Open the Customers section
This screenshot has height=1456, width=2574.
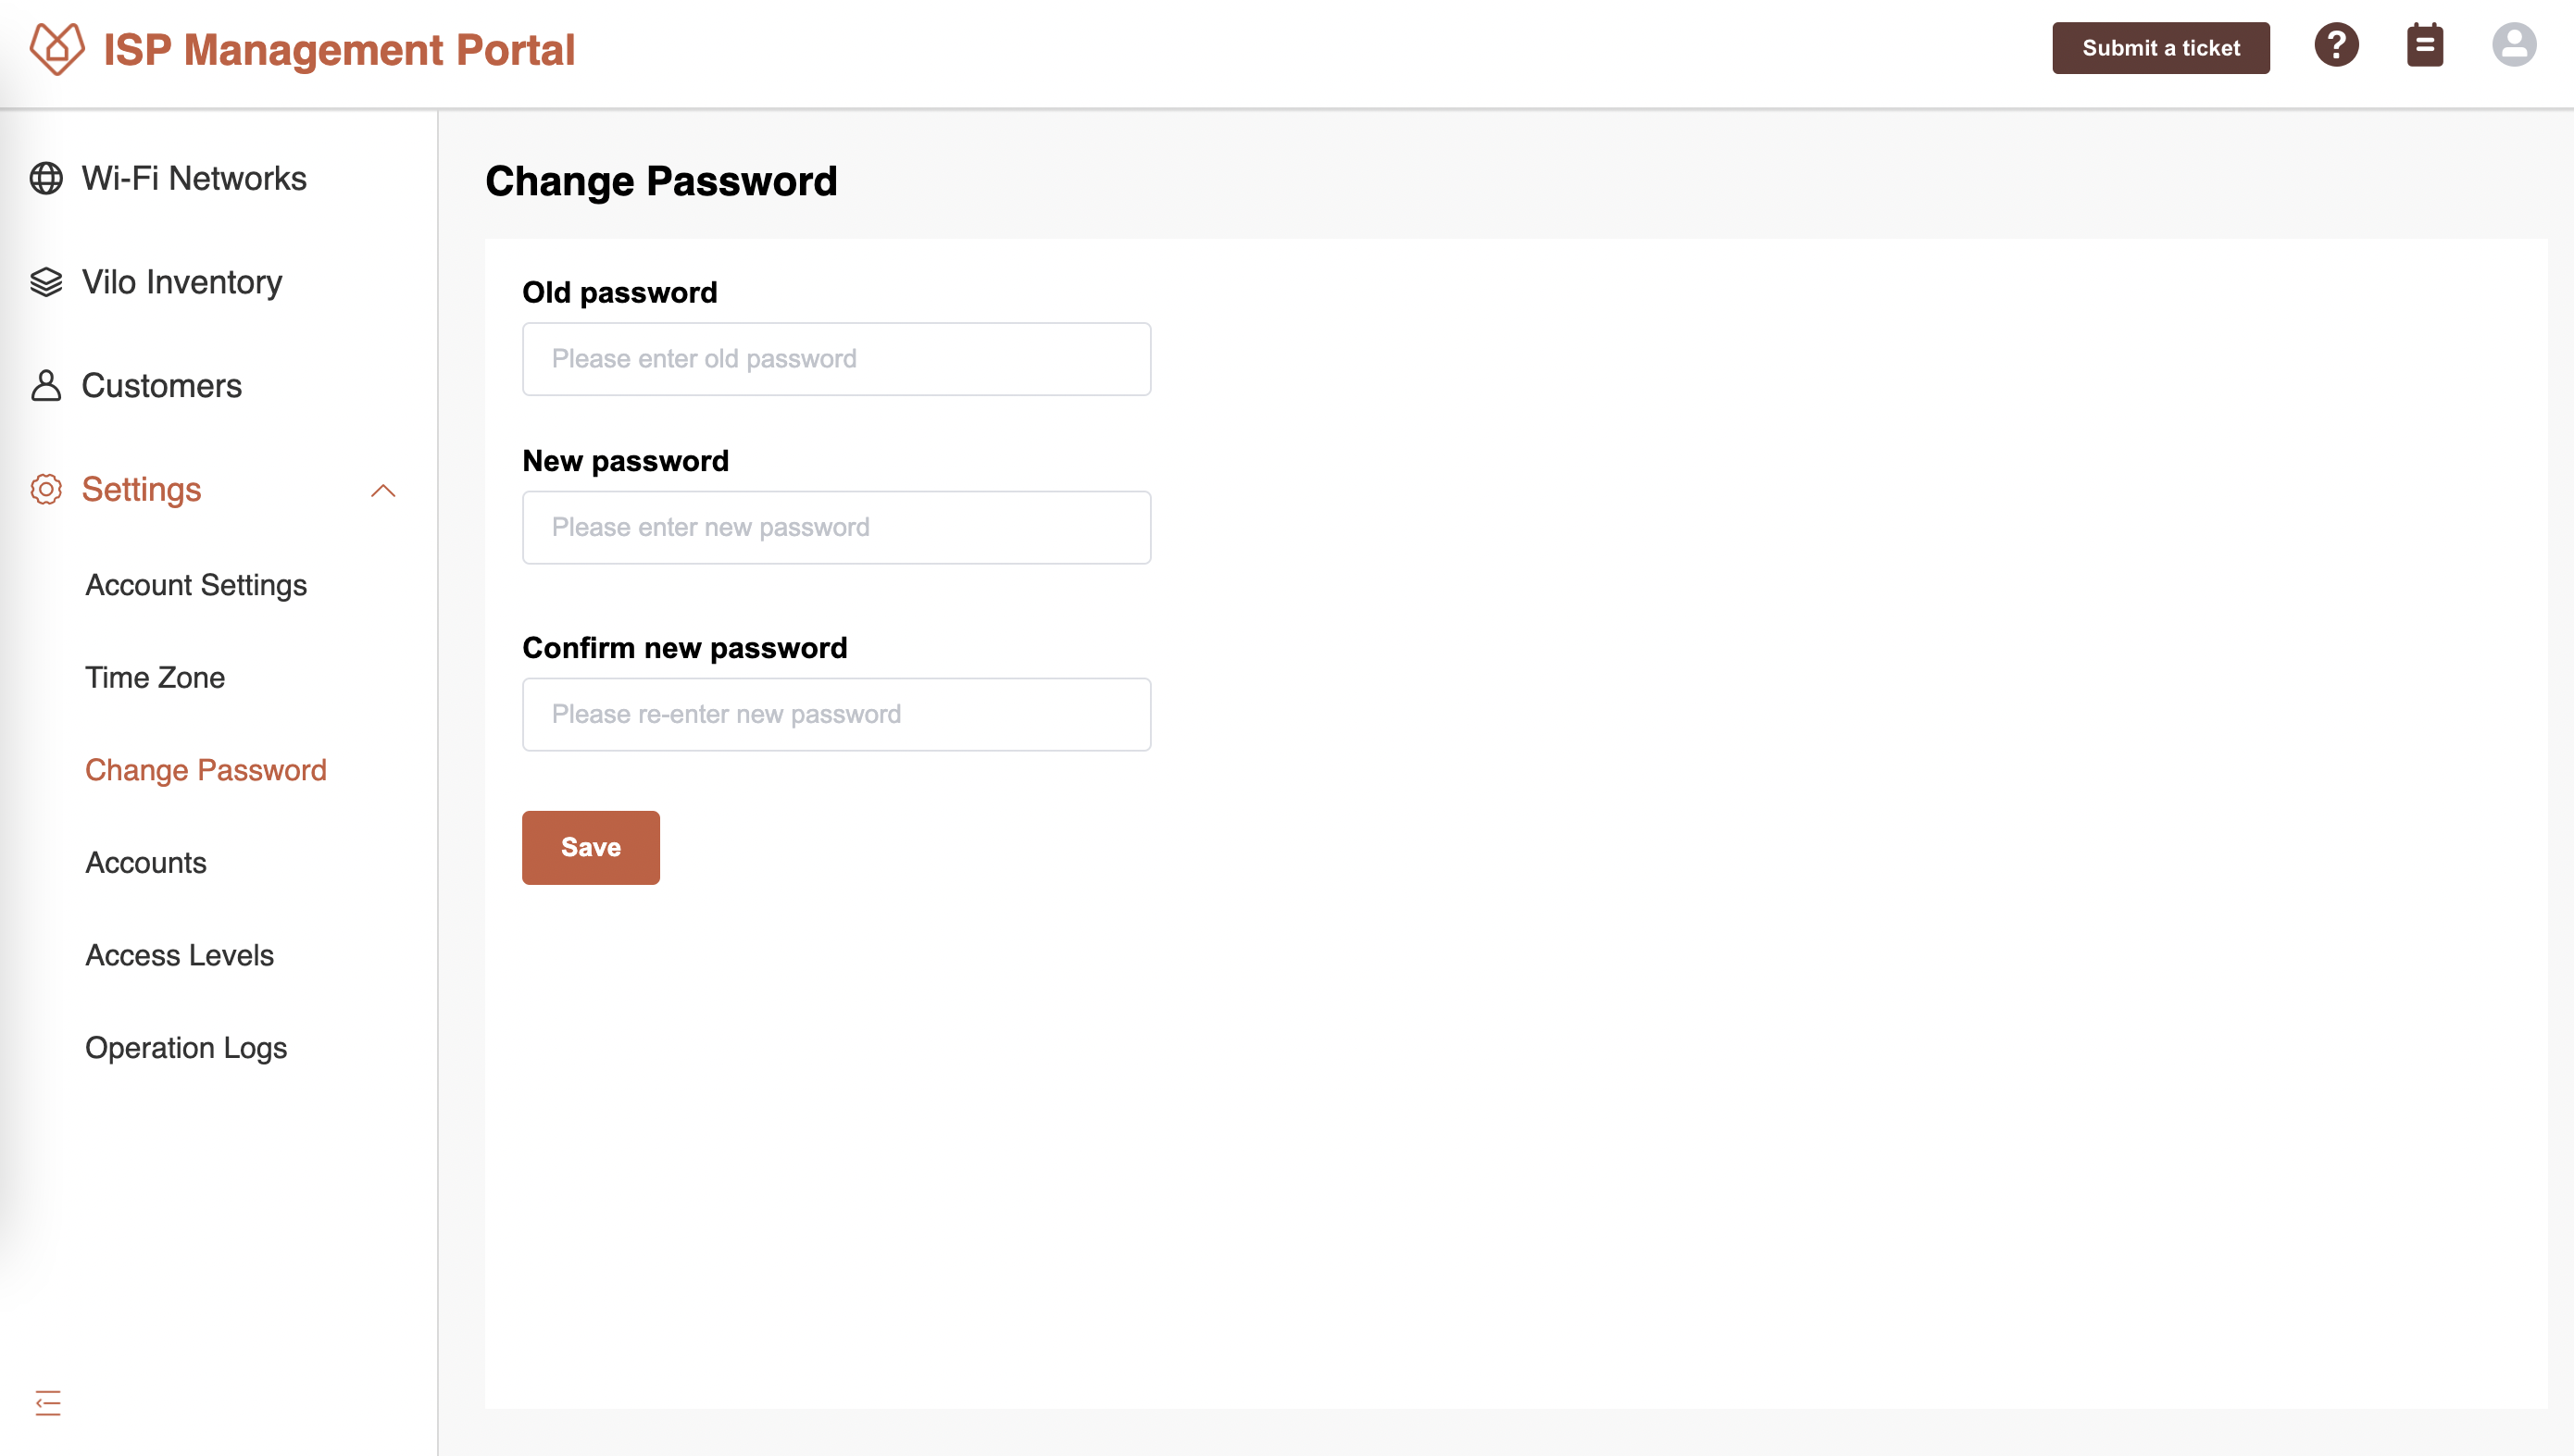(161, 386)
